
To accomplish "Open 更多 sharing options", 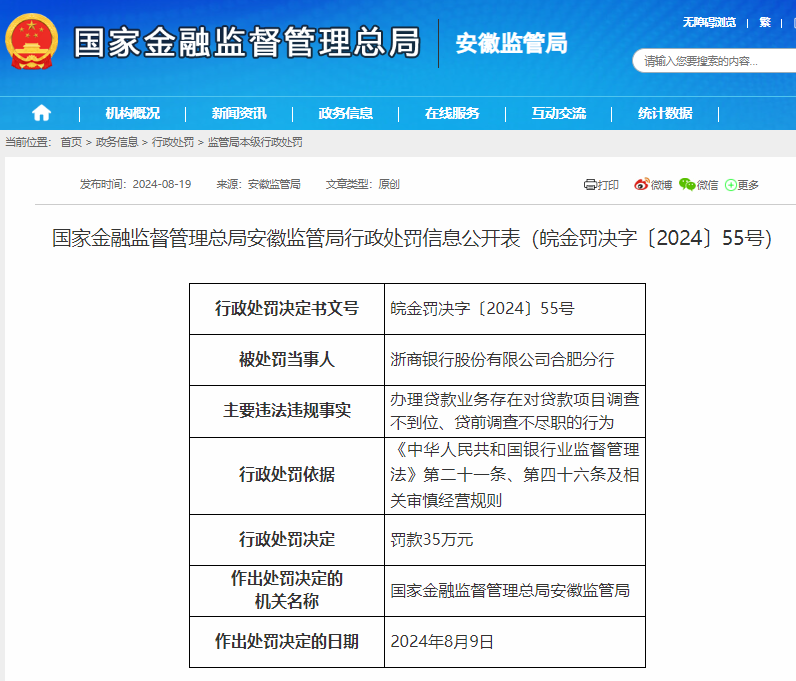I will [x=742, y=185].
